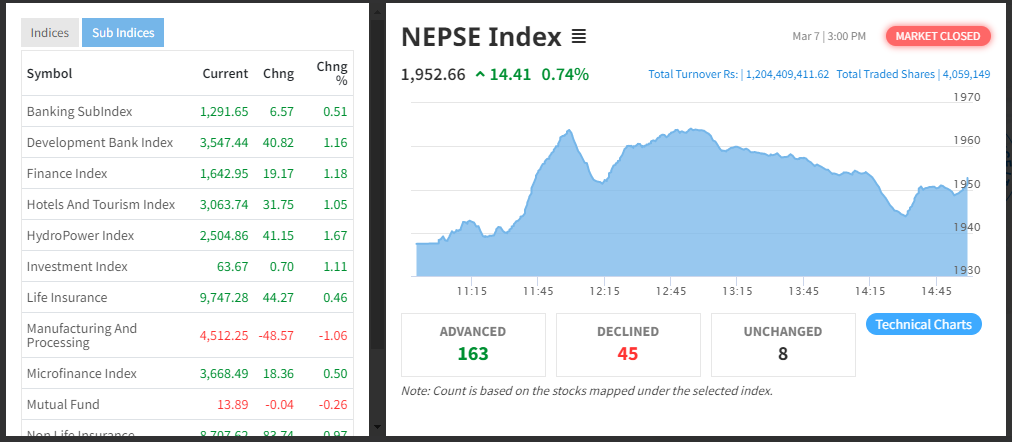The height and width of the screenshot is (442, 1012).
Task: Open the HydroPower Index row
Action: (80, 235)
